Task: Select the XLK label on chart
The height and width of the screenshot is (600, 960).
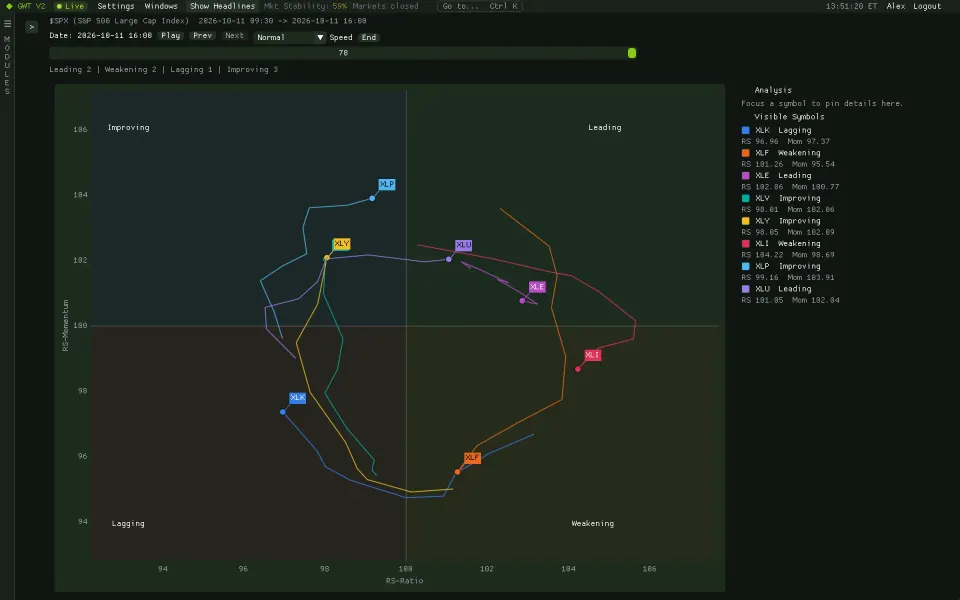Action: click(x=298, y=398)
